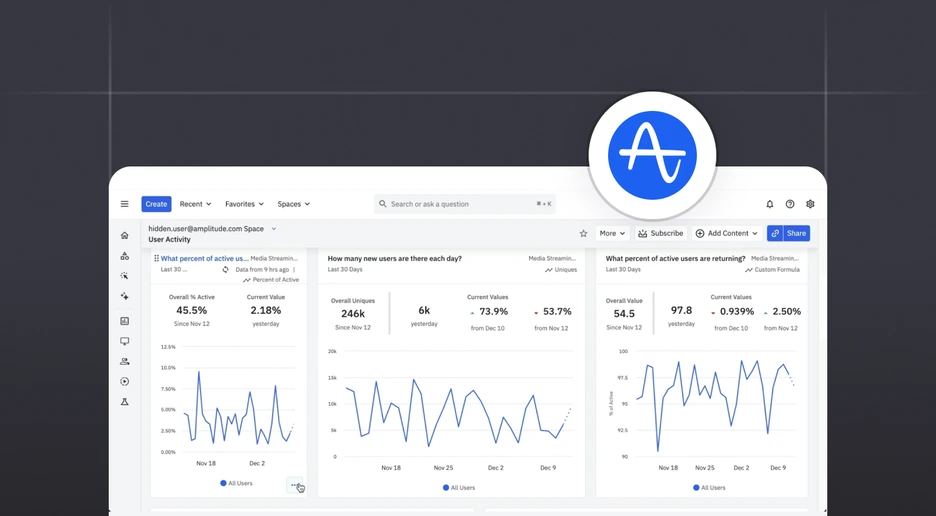Click the 6k yesterday value
936x516 pixels.
tap(424, 311)
